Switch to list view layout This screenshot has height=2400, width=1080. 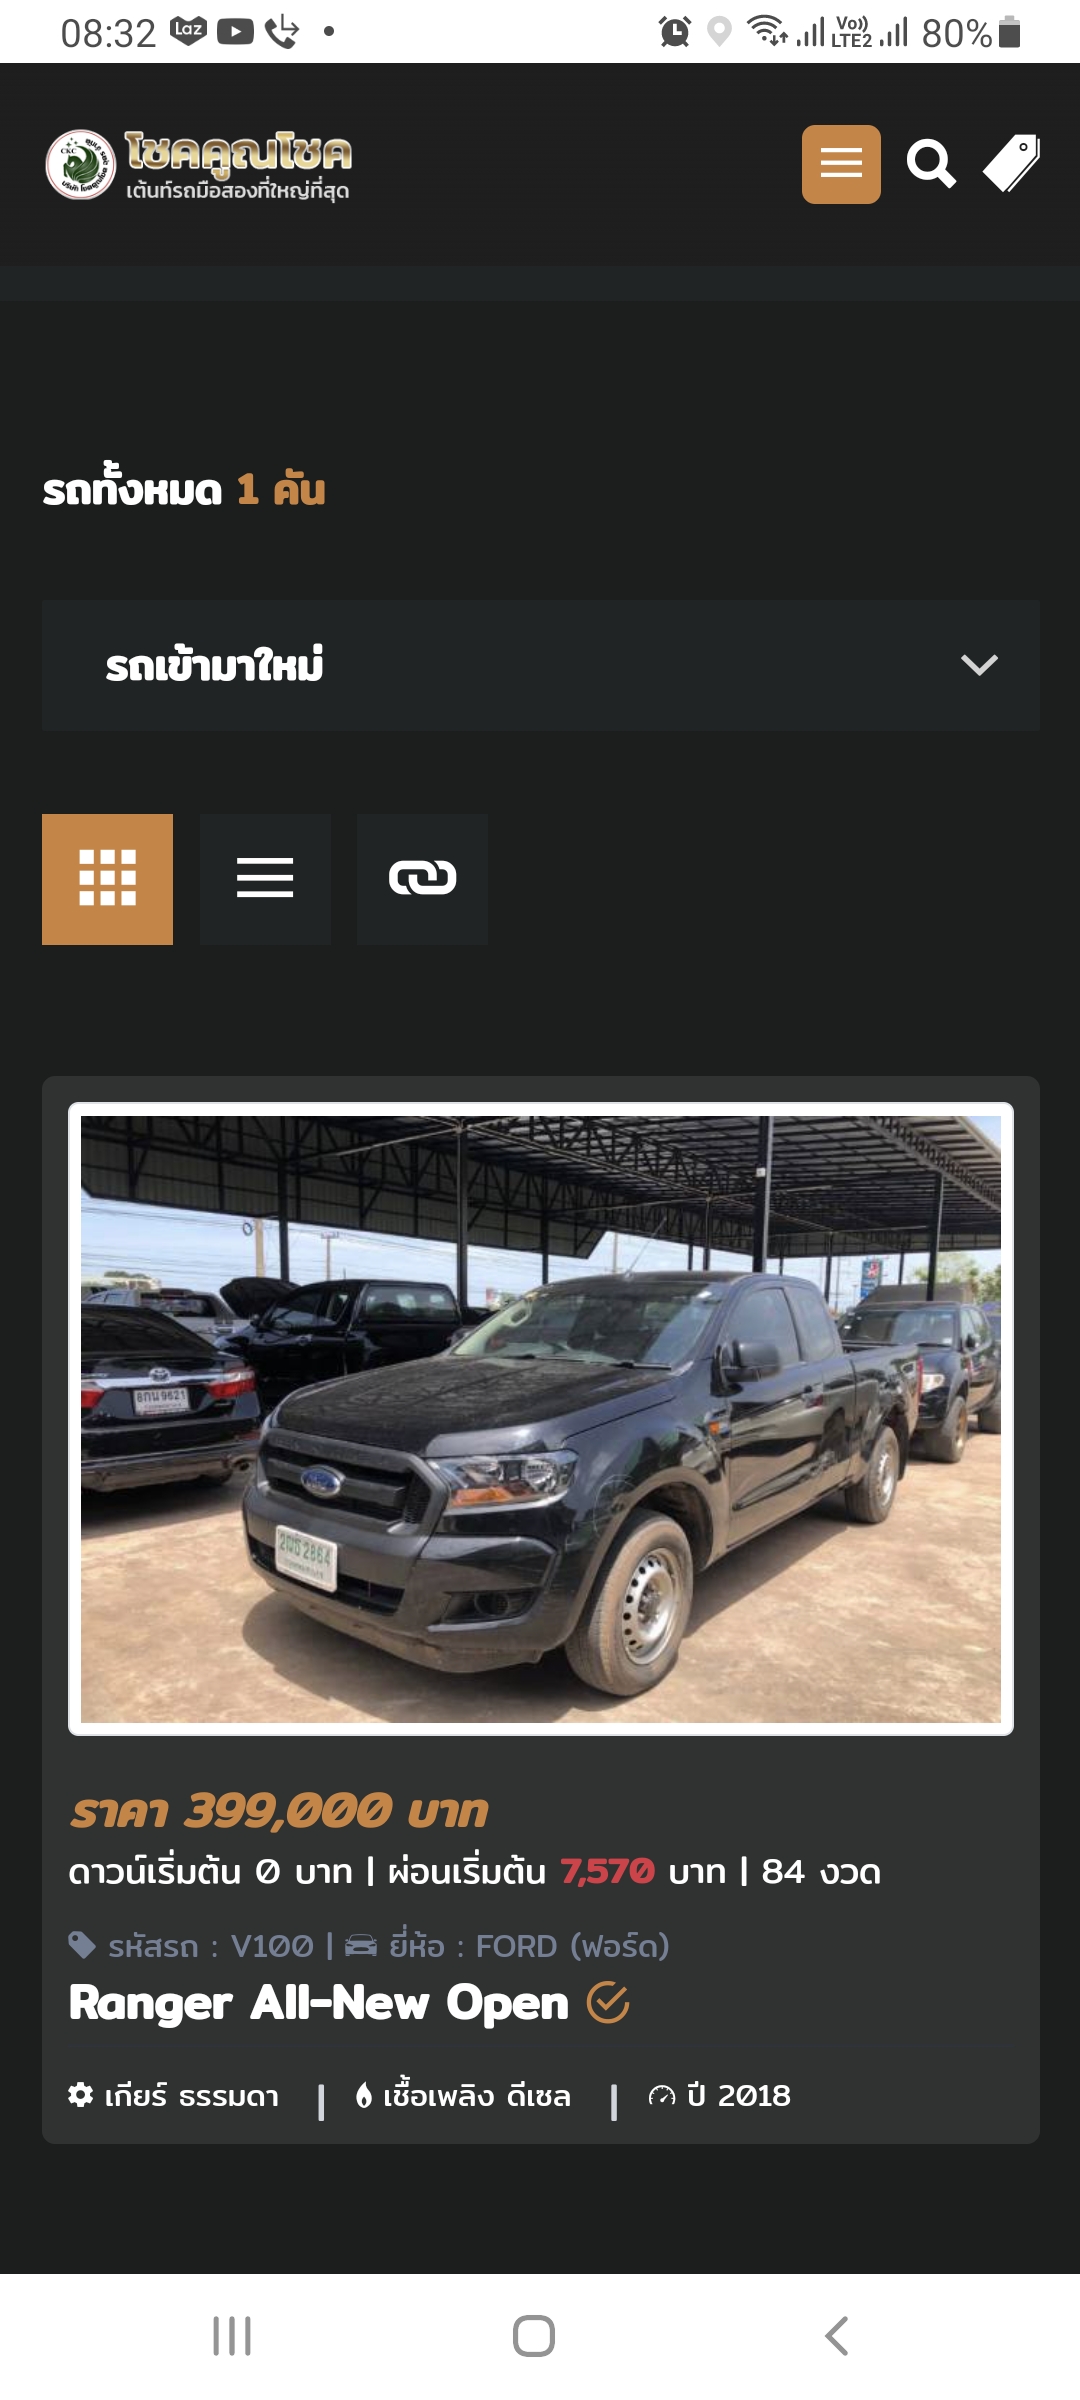265,879
